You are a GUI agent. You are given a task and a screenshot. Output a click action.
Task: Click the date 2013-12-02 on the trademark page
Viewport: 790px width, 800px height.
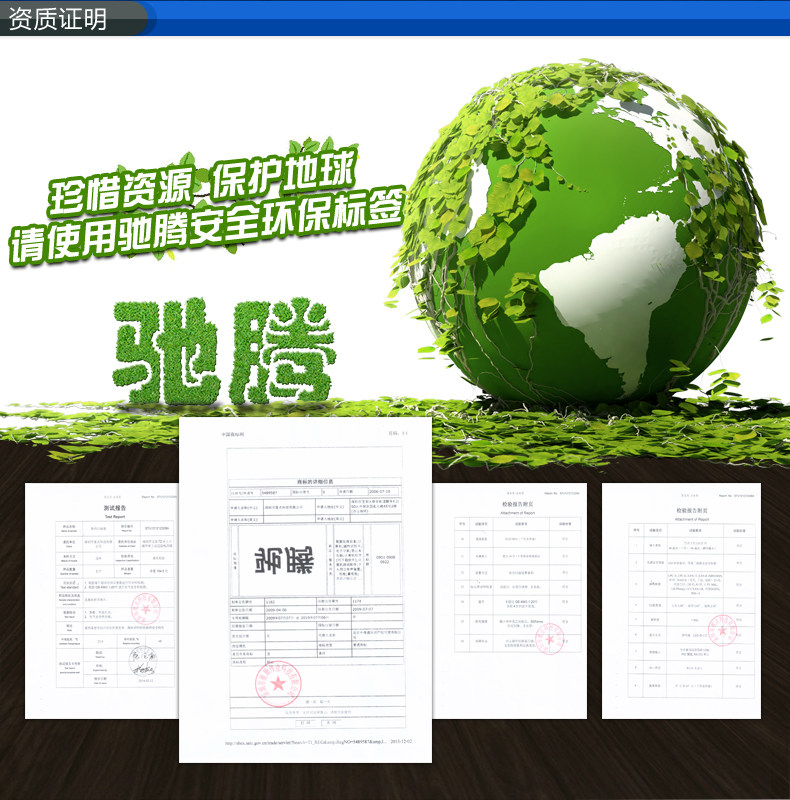401,741
